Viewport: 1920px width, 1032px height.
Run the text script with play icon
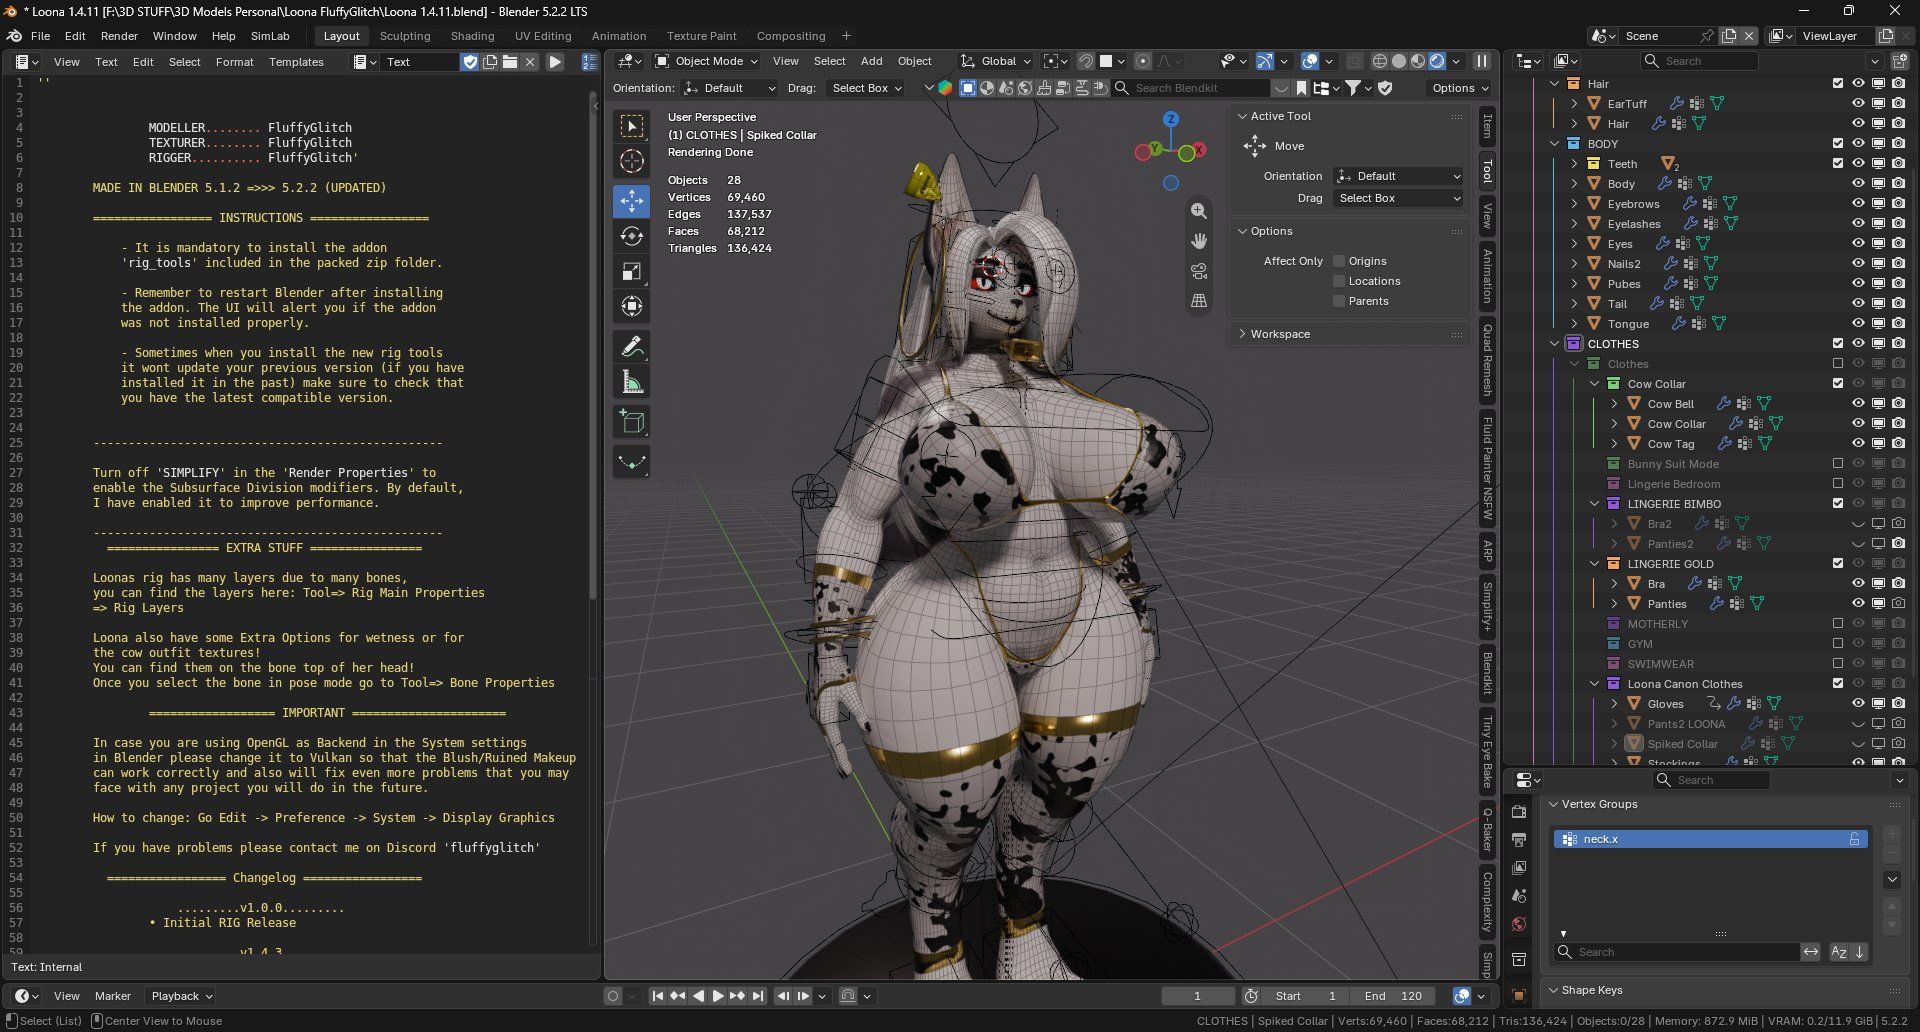pyautogui.click(x=555, y=62)
